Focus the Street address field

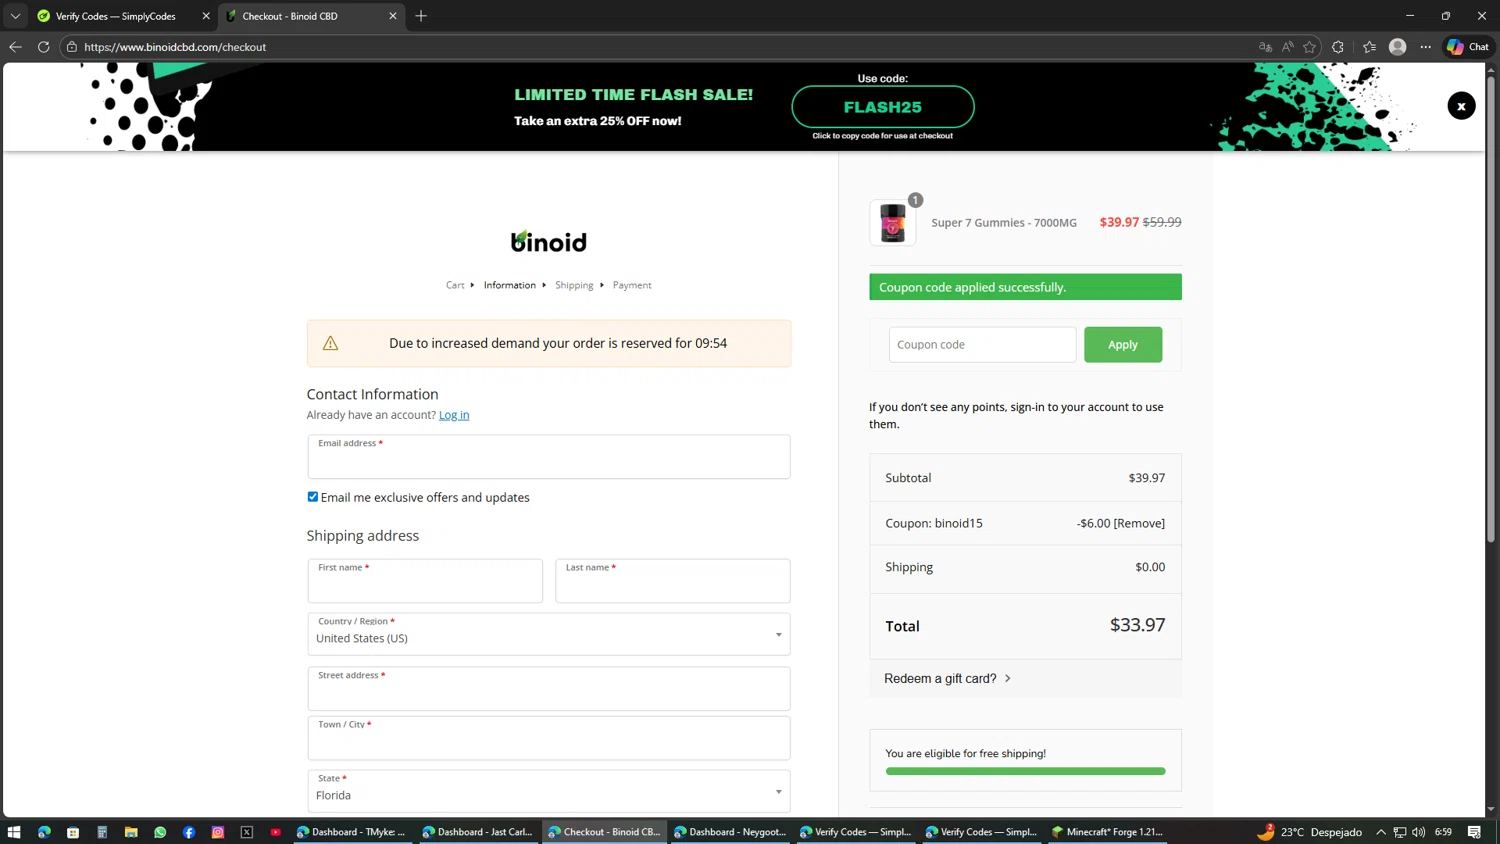pos(549,689)
